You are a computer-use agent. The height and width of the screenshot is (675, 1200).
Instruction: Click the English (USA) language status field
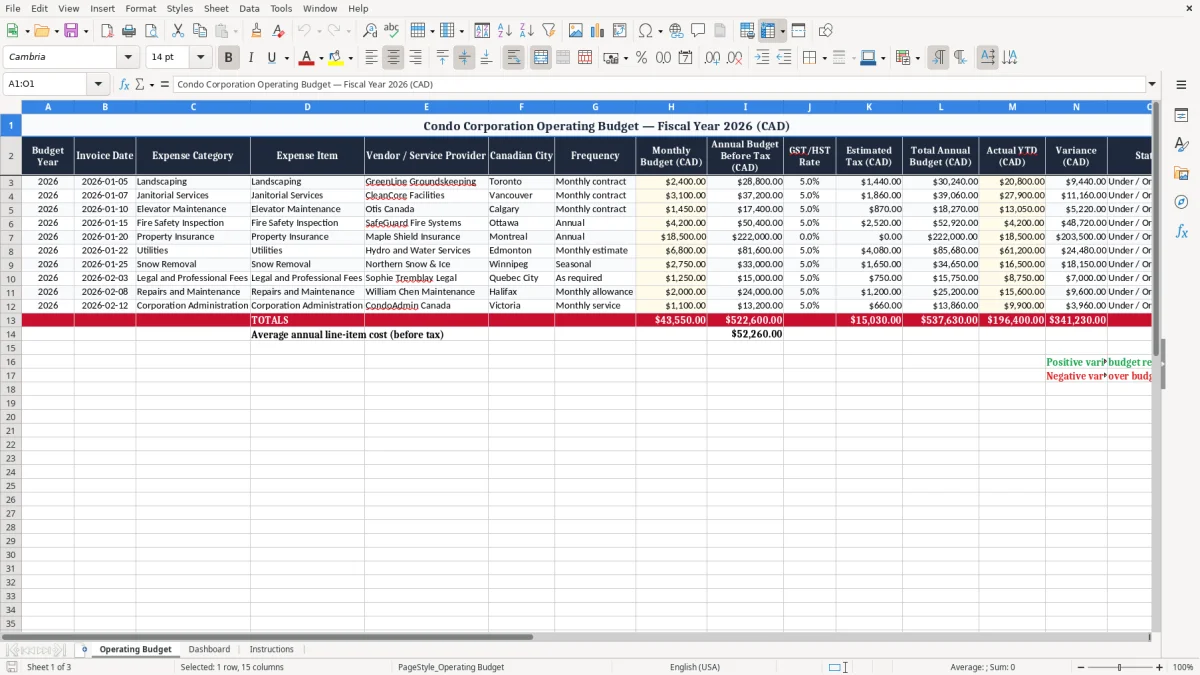point(694,667)
